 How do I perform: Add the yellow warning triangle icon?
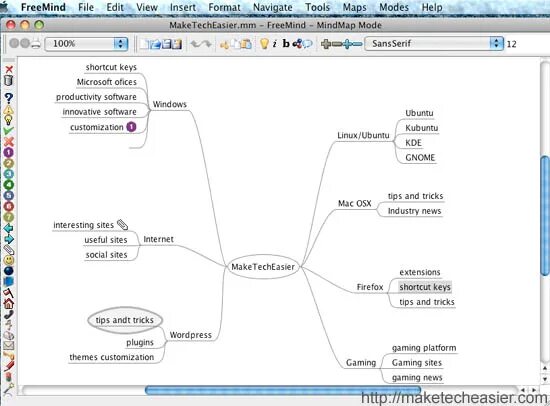click(9, 110)
